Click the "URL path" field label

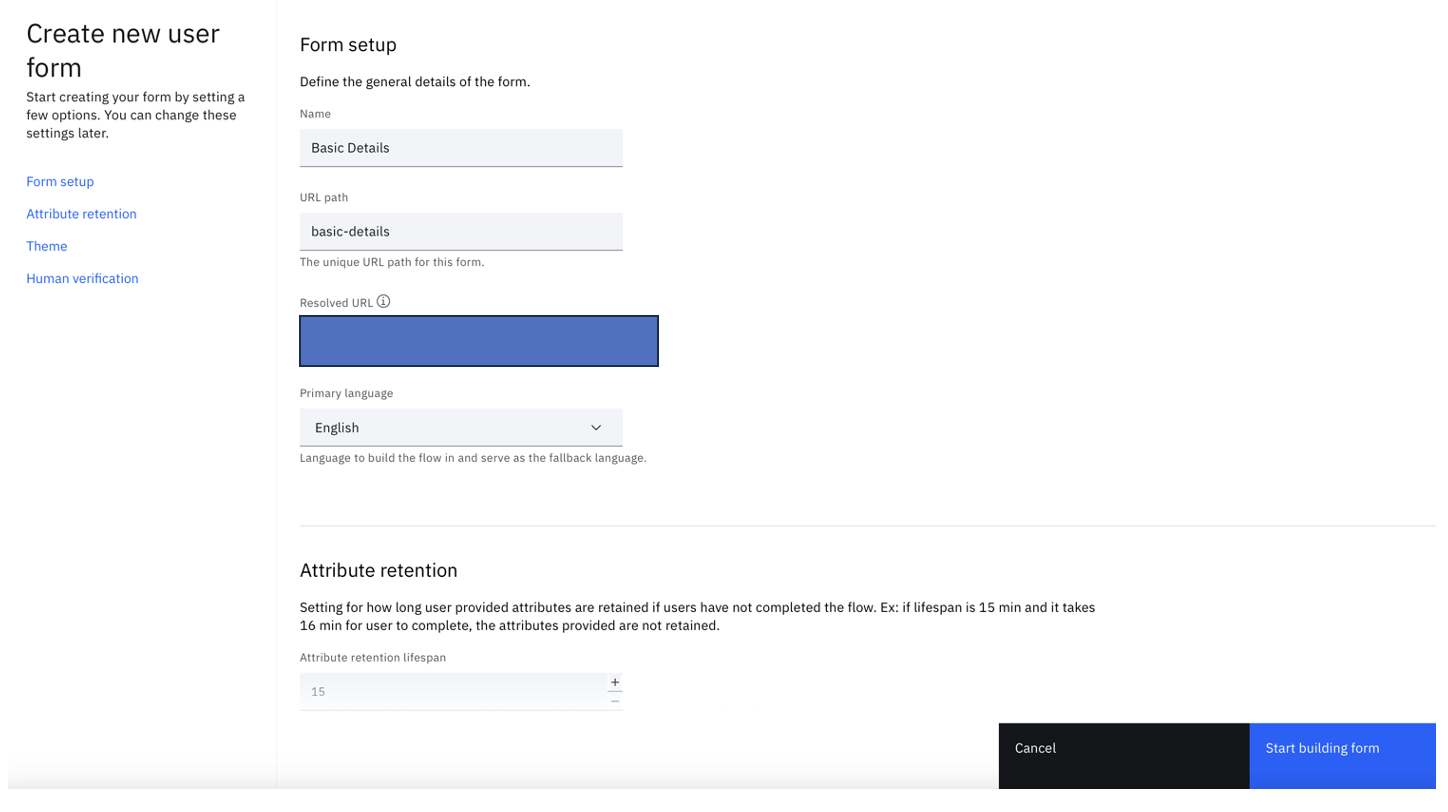(x=324, y=198)
